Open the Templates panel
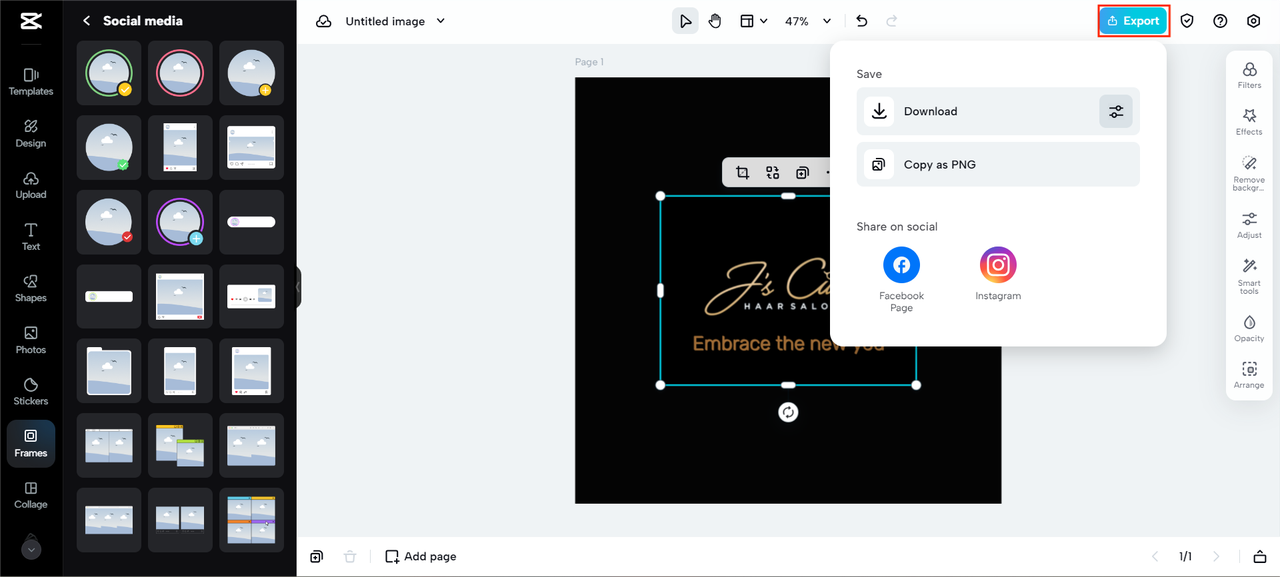This screenshot has height=577, width=1280. click(31, 81)
